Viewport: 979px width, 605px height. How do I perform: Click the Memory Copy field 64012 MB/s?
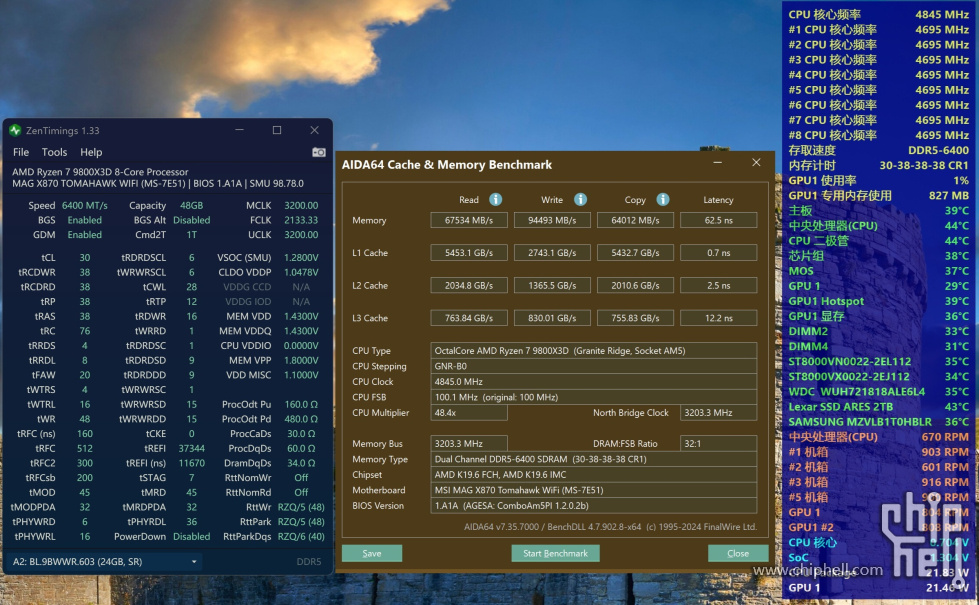635,220
